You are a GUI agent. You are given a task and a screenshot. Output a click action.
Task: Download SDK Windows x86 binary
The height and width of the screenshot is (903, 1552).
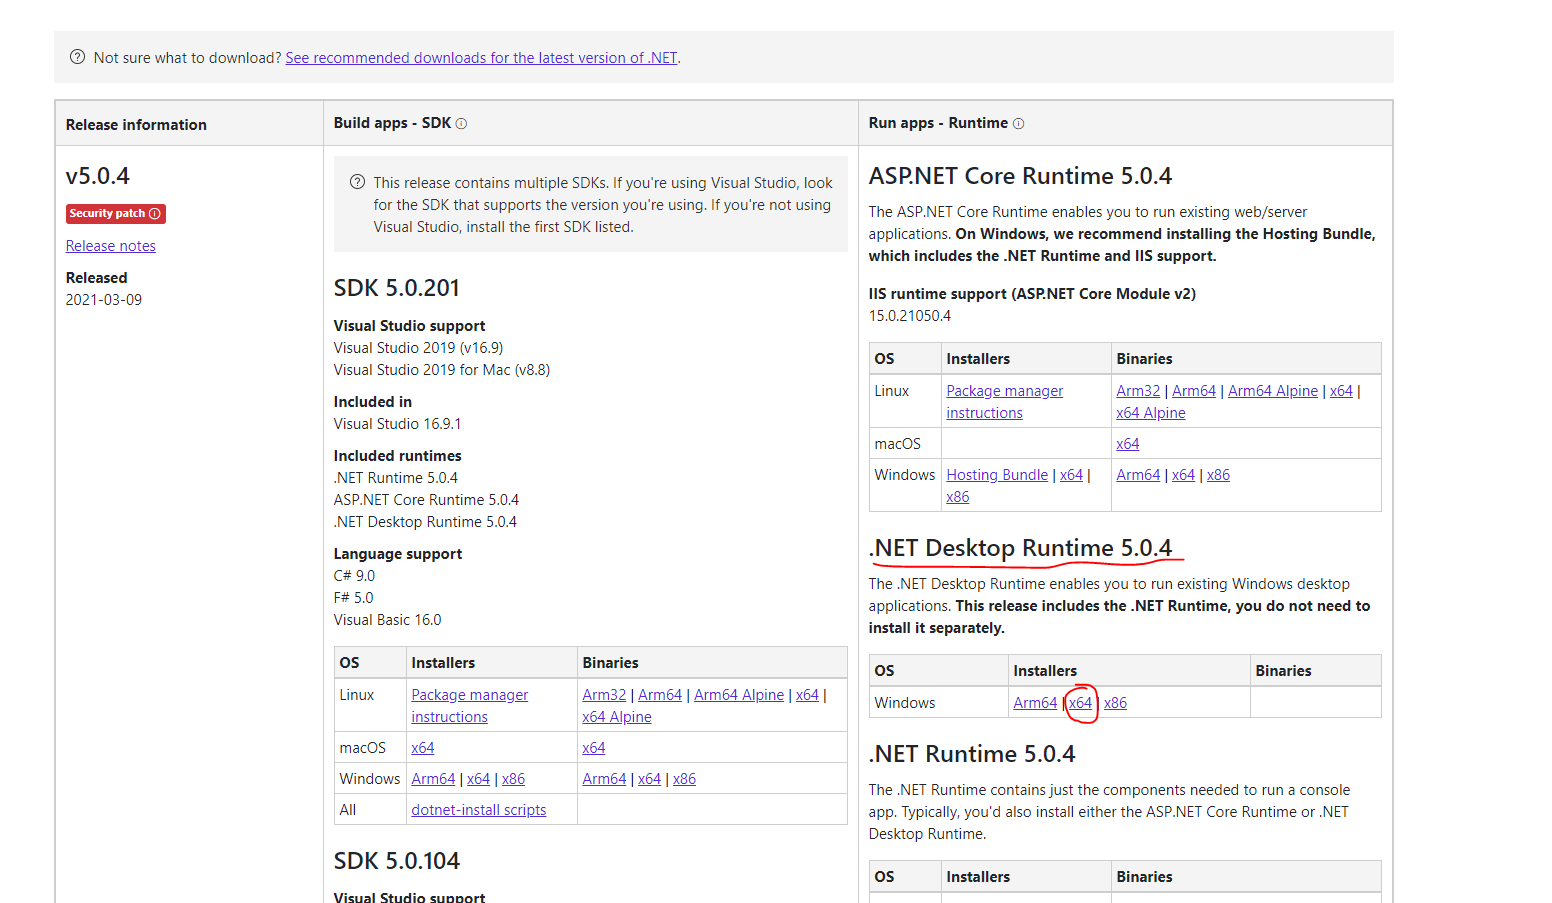tap(684, 779)
